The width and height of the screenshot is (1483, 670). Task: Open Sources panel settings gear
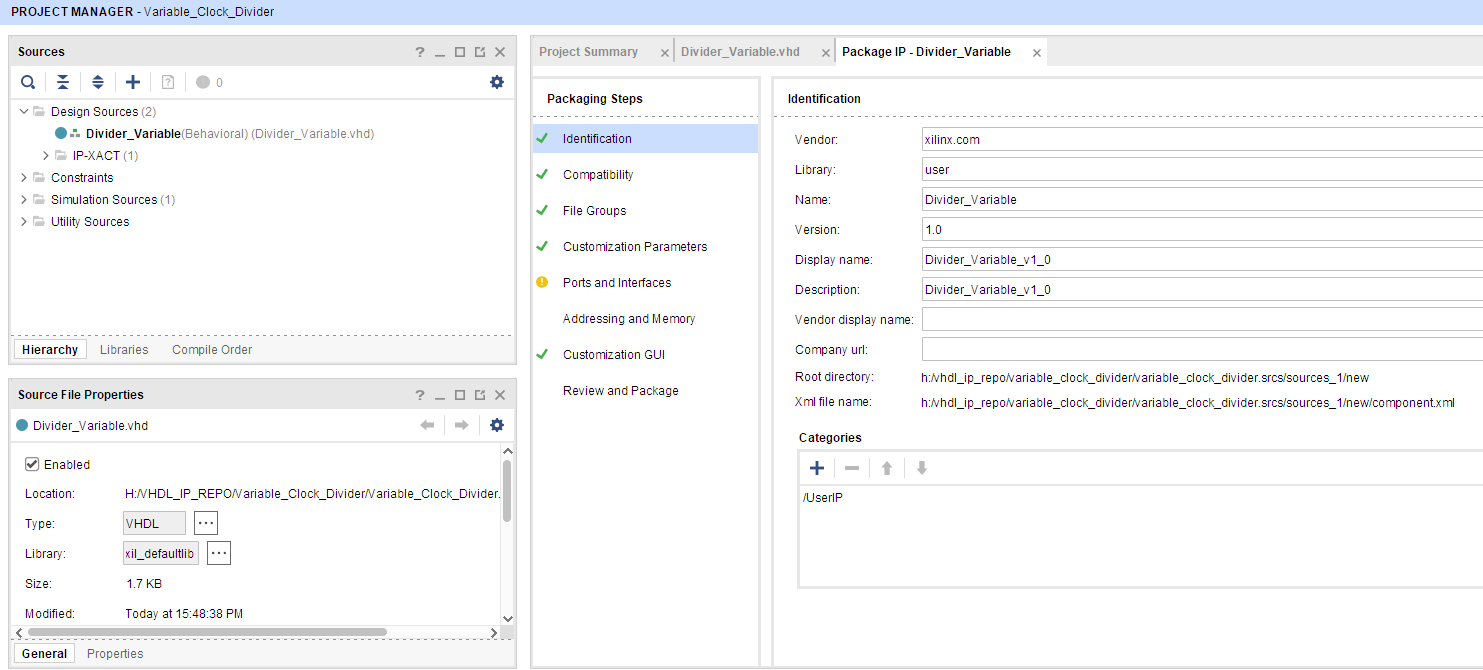(497, 82)
